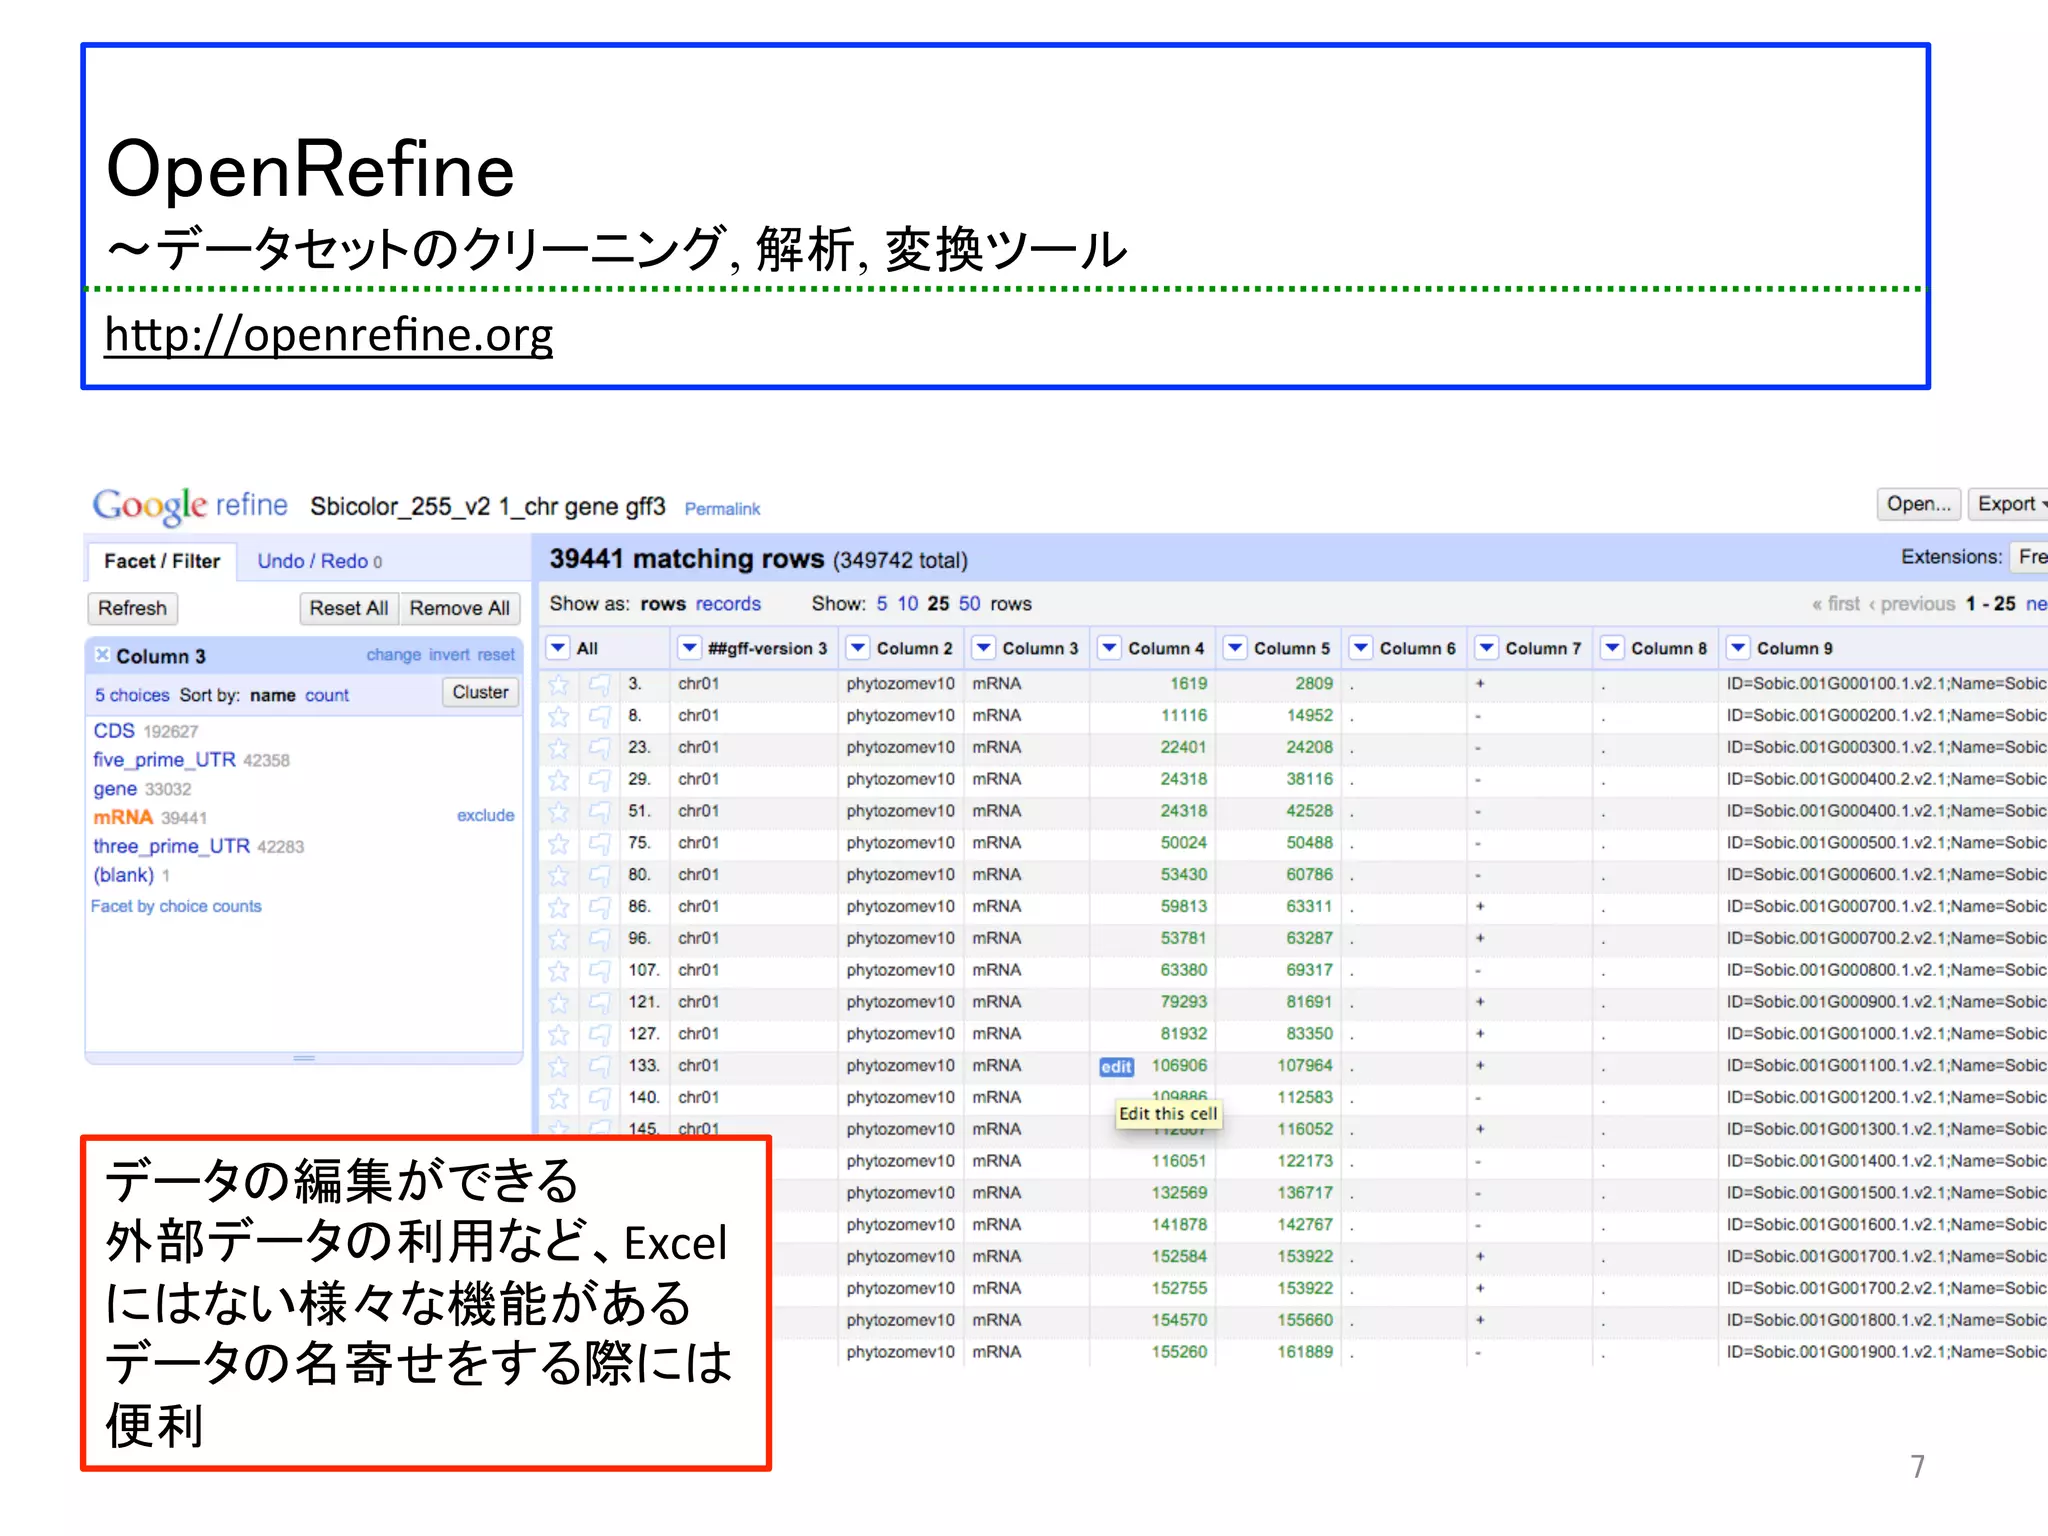Open the Column 9 dropdown menu
The width and height of the screenshot is (2048, 1536).
tap(1738, 648)
